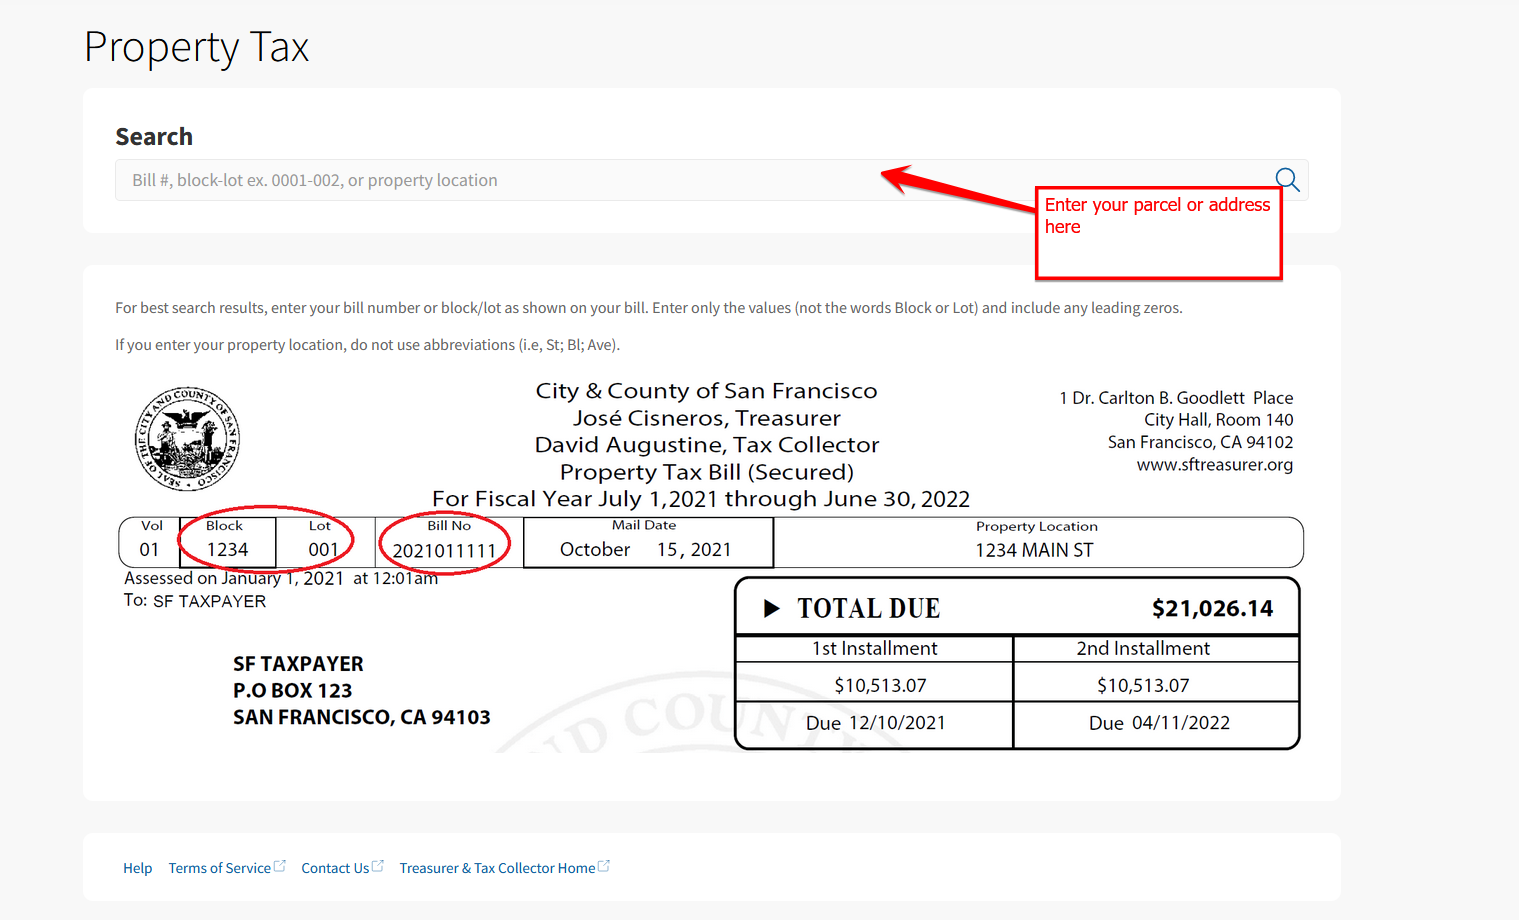Click the total due amount $21,026.14
The image size is (1519, 920).
coord(1212,609)
